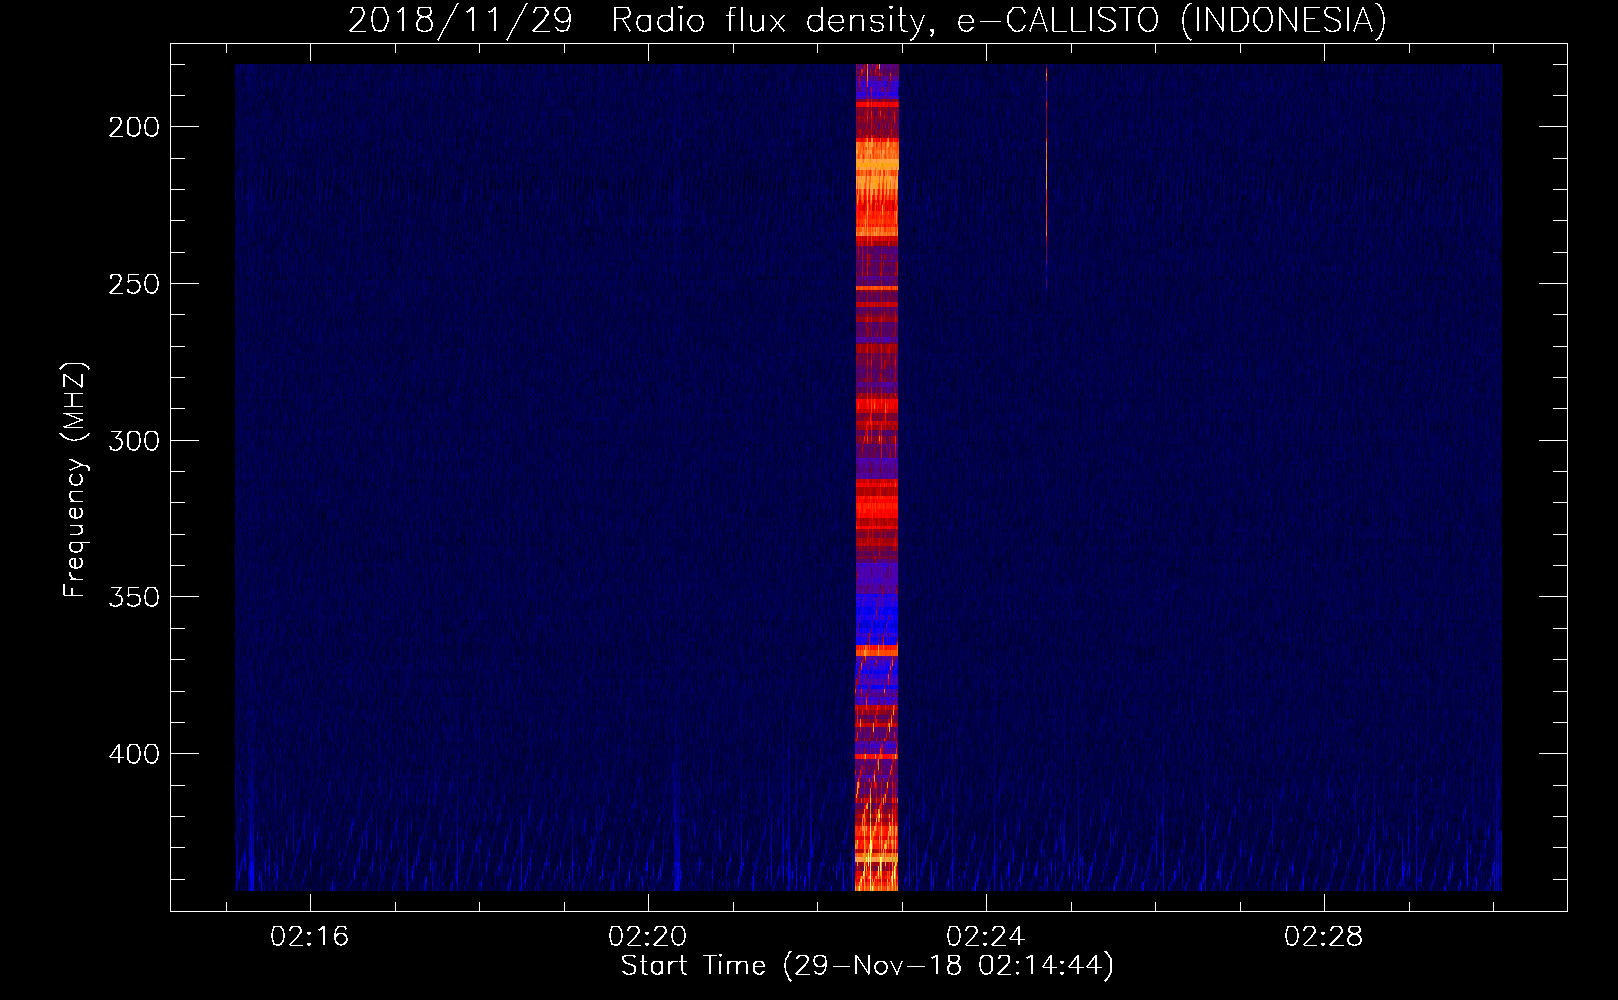Click the 02:16 time tick label
This screenshot has width=1618, height=1000.
coord(310,937)
